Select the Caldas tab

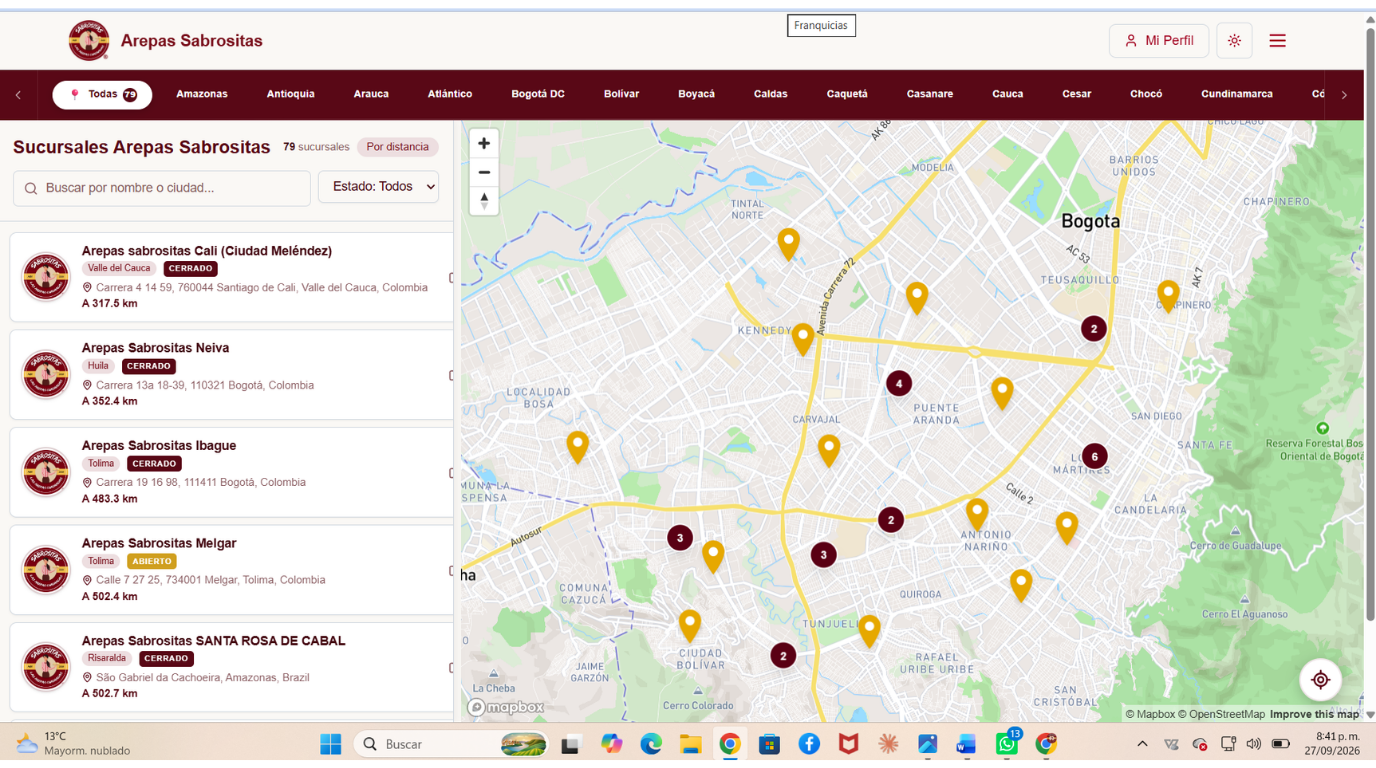[771, 95]
